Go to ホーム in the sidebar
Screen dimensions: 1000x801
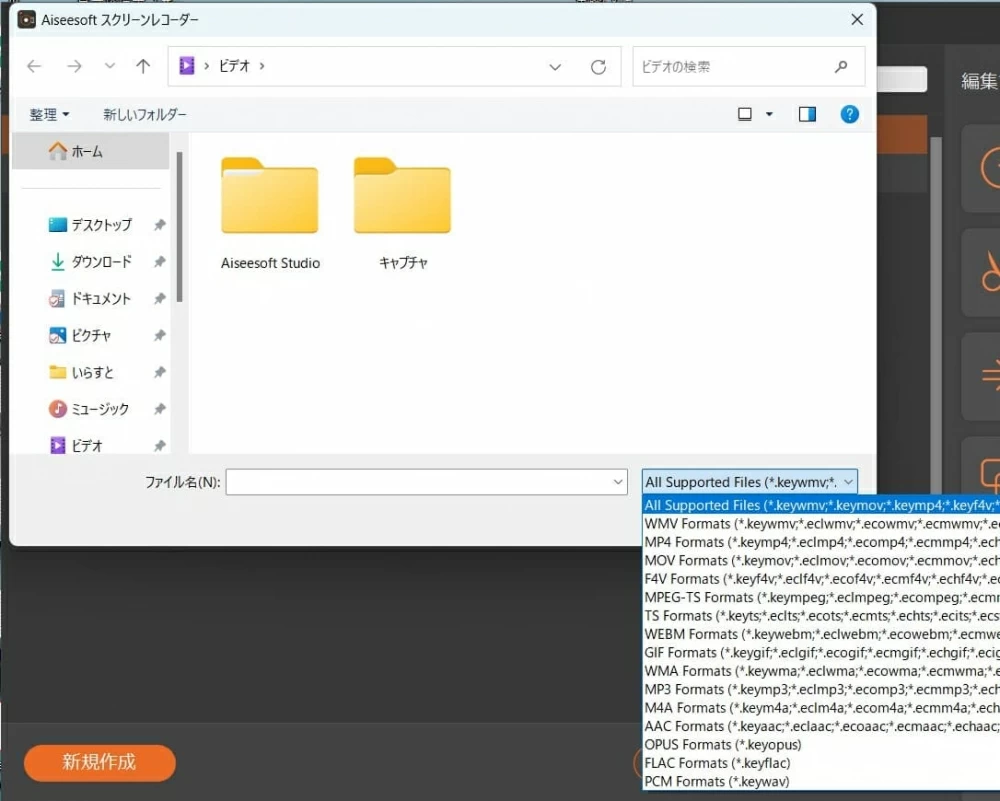pyautogui.click(x=86, y=152)
